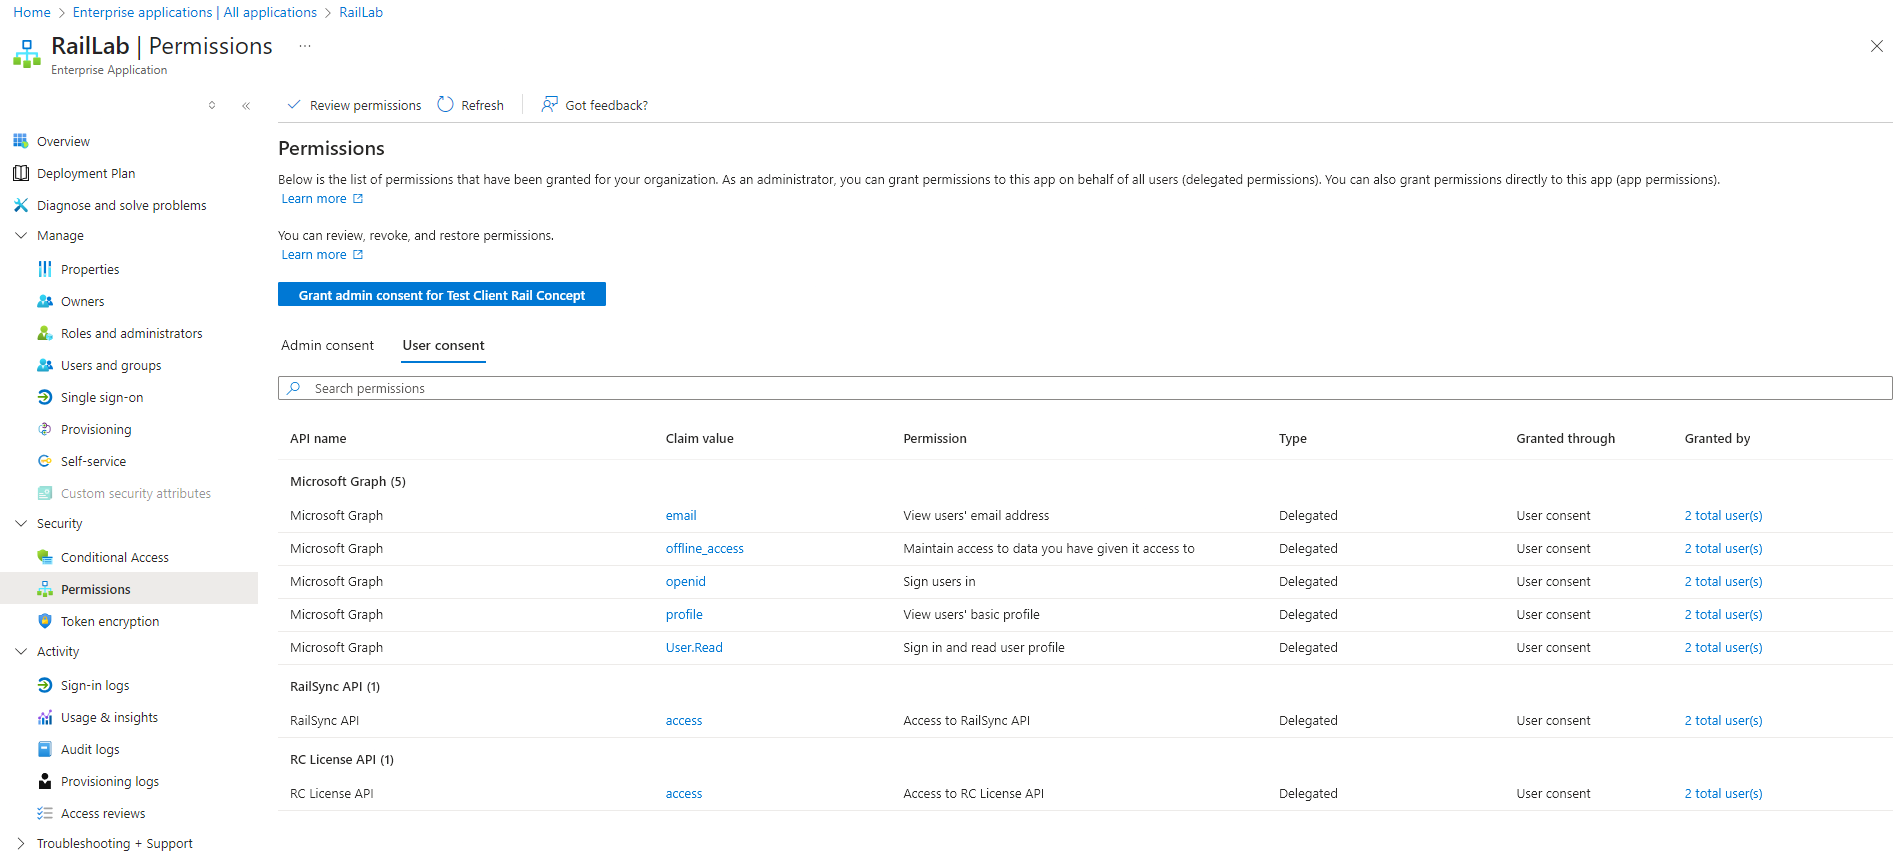Open Overview via its grid icon

coord(21,141)
